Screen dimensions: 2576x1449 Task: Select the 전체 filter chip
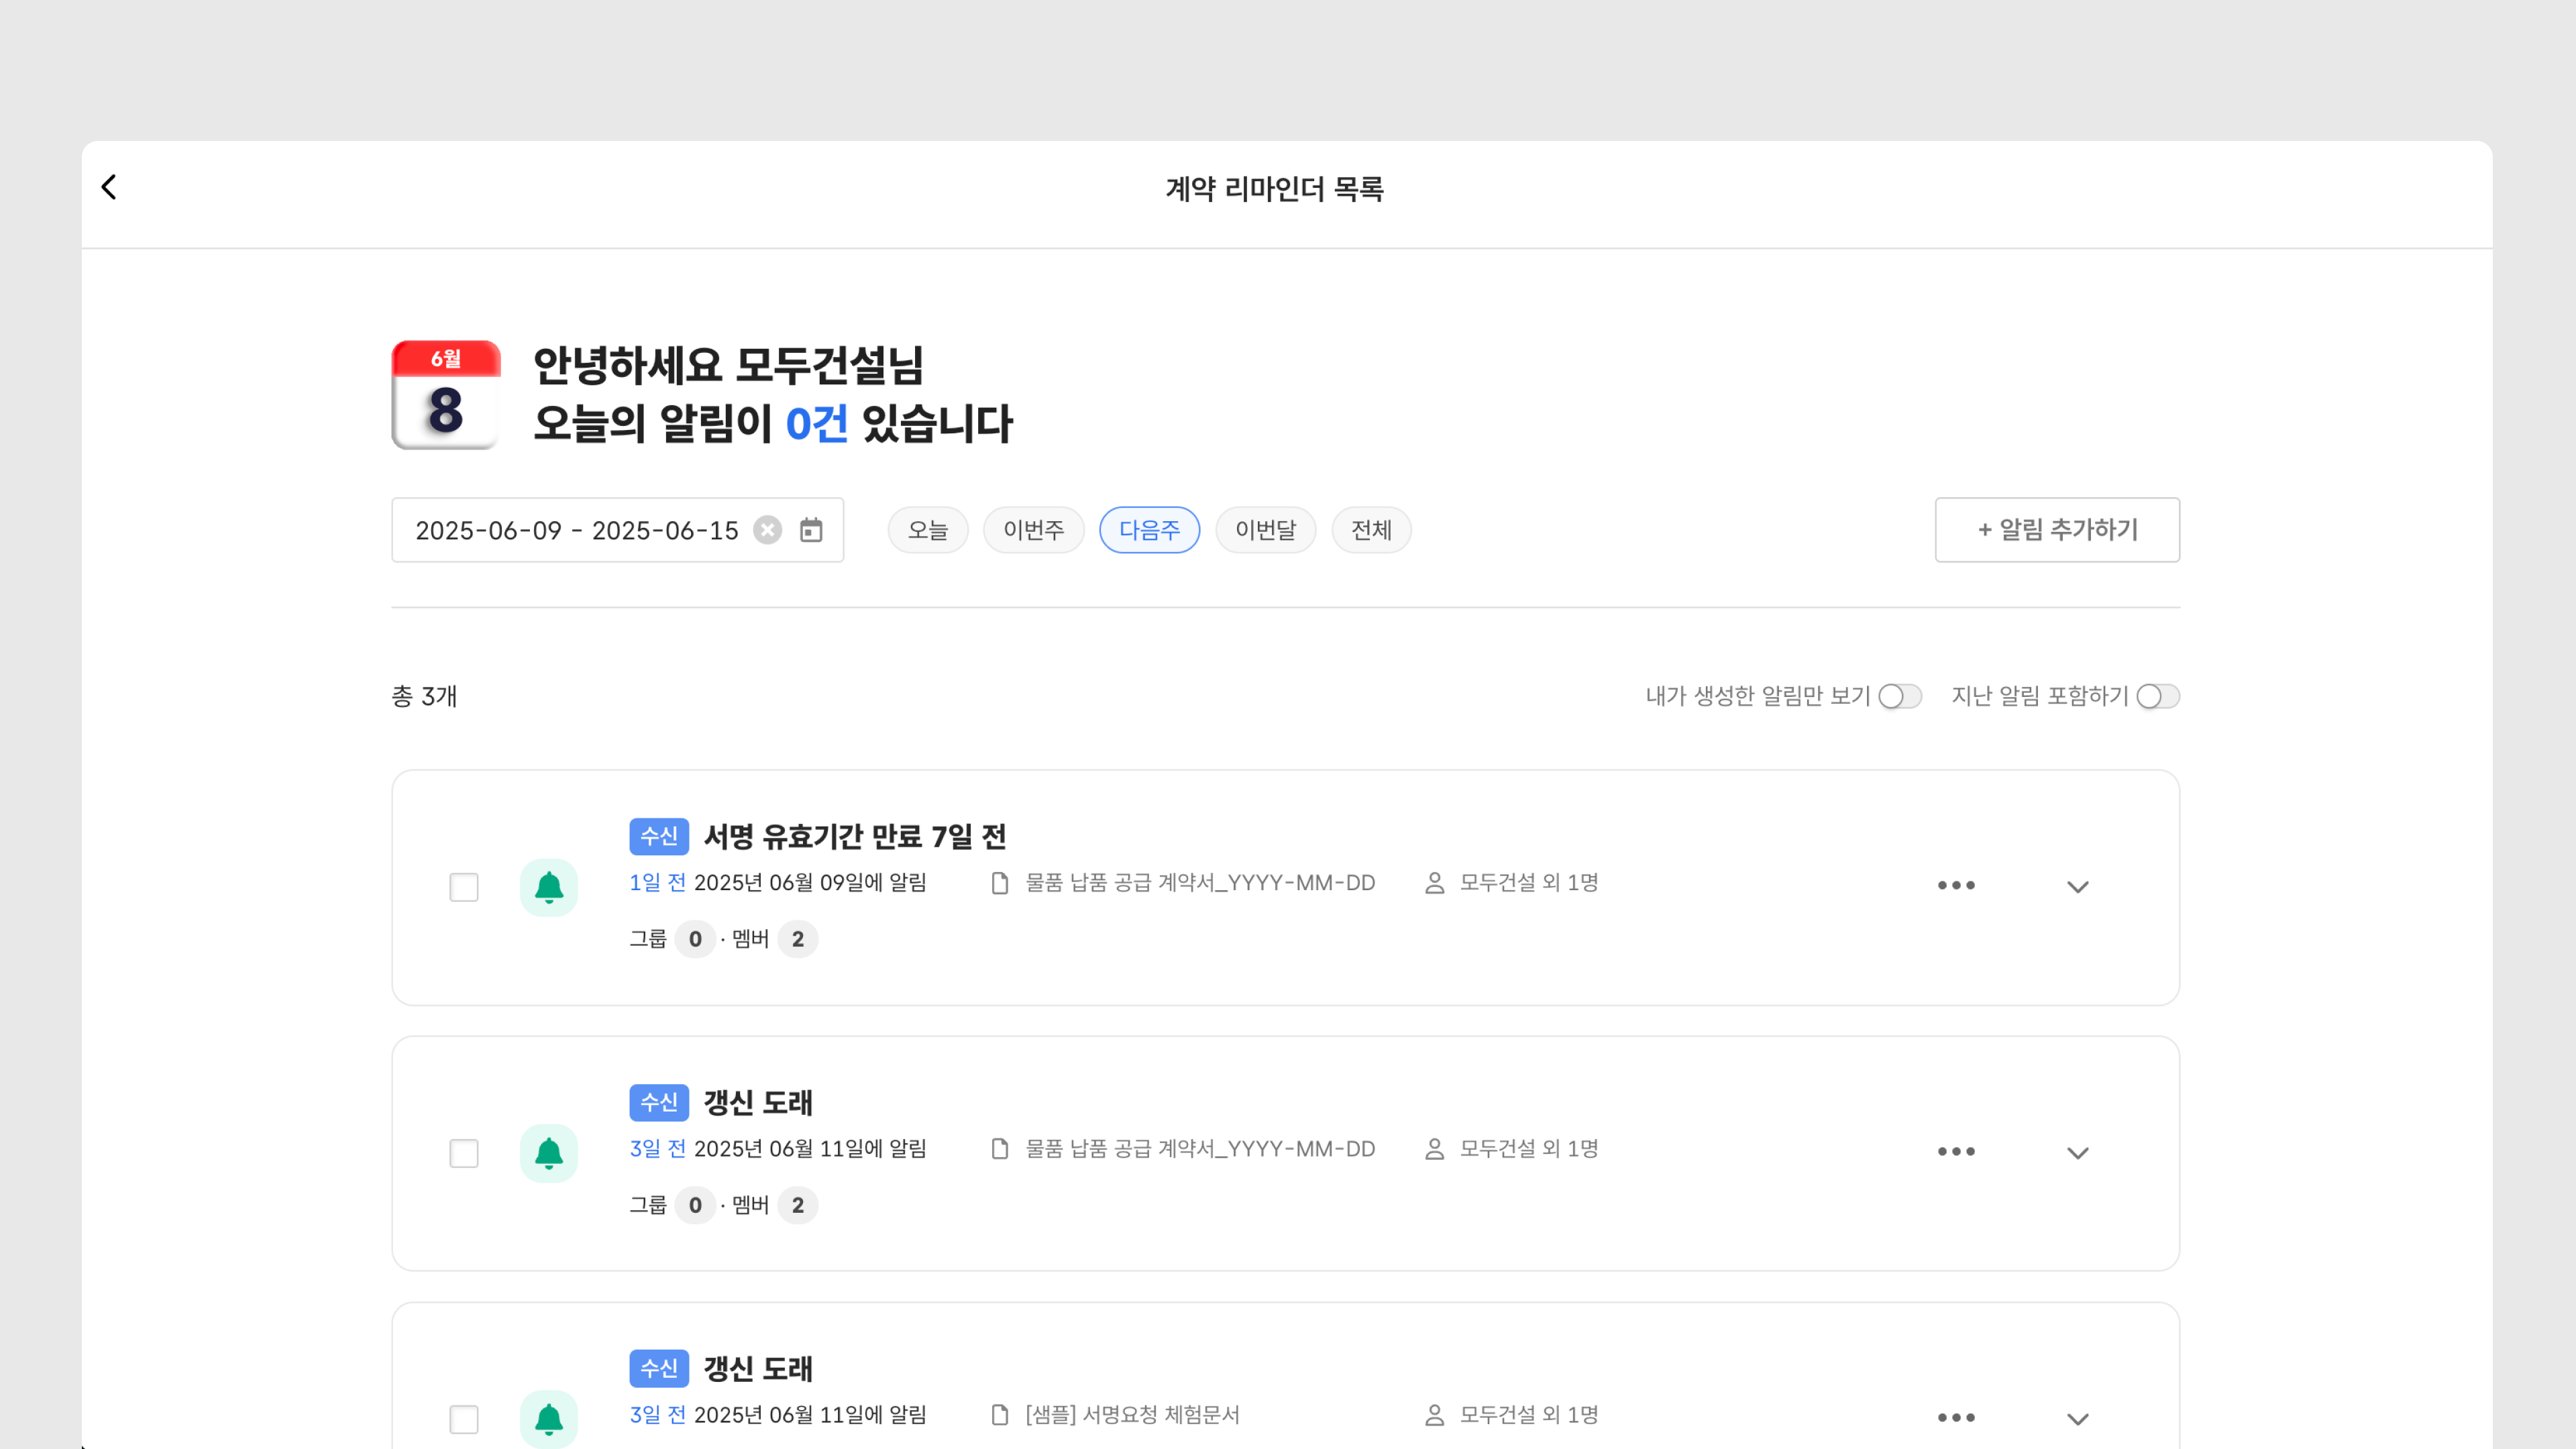click(x=1371, y=530)
